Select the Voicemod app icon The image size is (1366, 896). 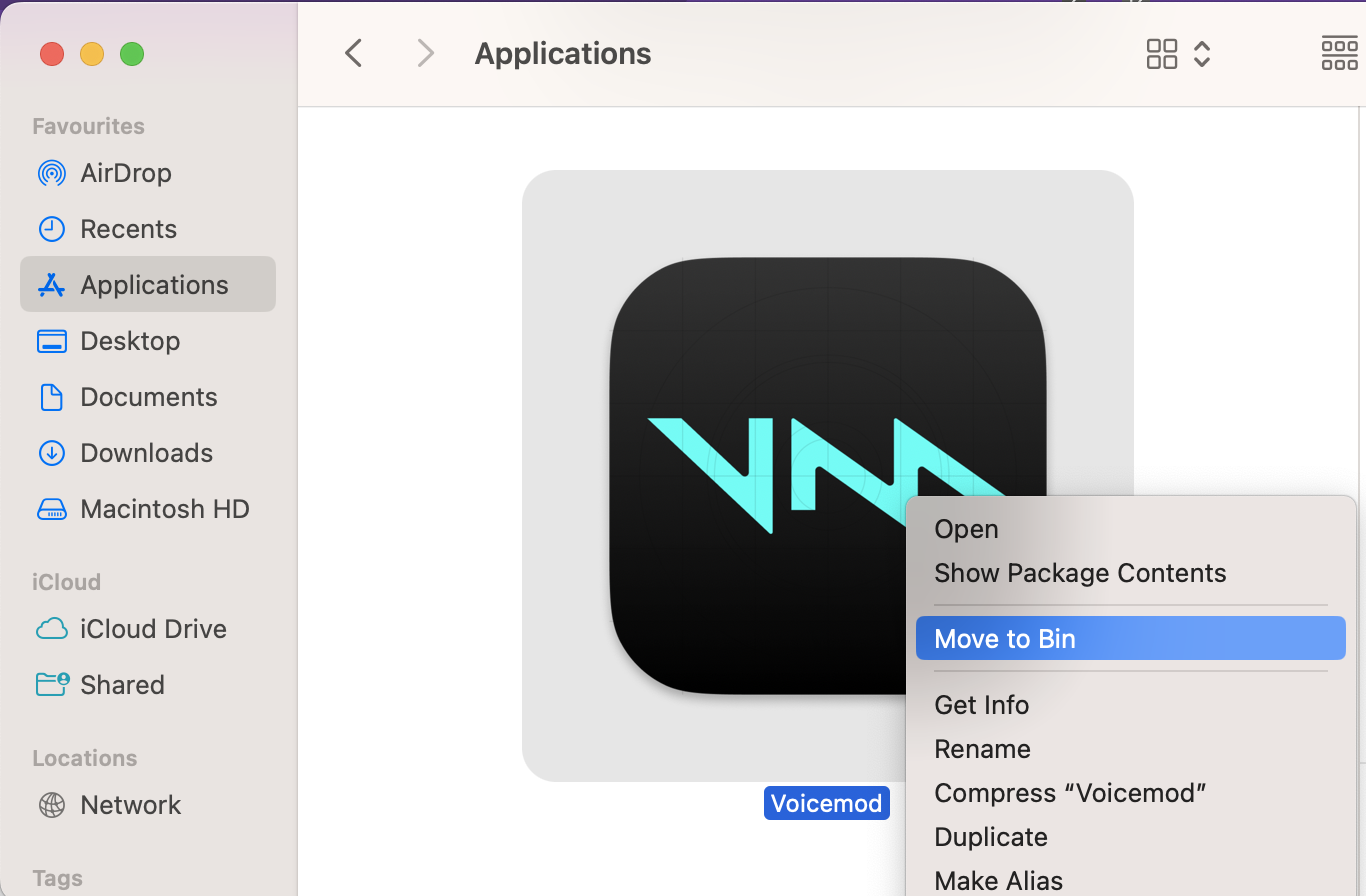[x=828, y=476]
